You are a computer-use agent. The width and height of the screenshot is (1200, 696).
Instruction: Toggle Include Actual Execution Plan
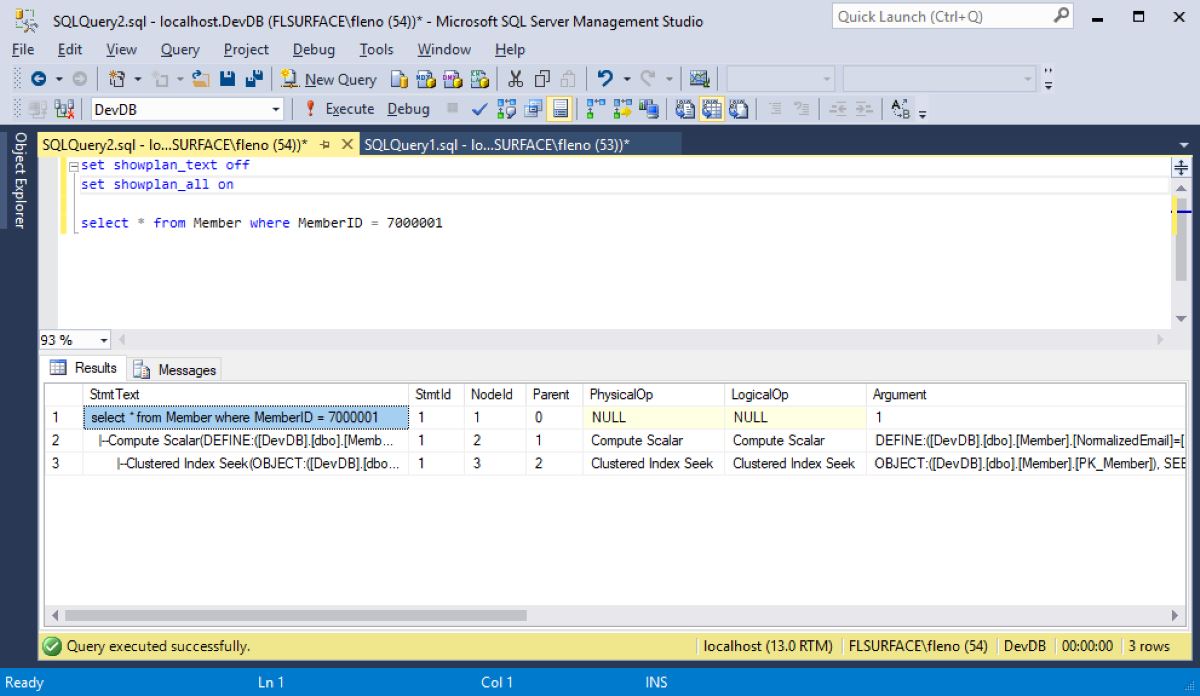pos(597,109)
